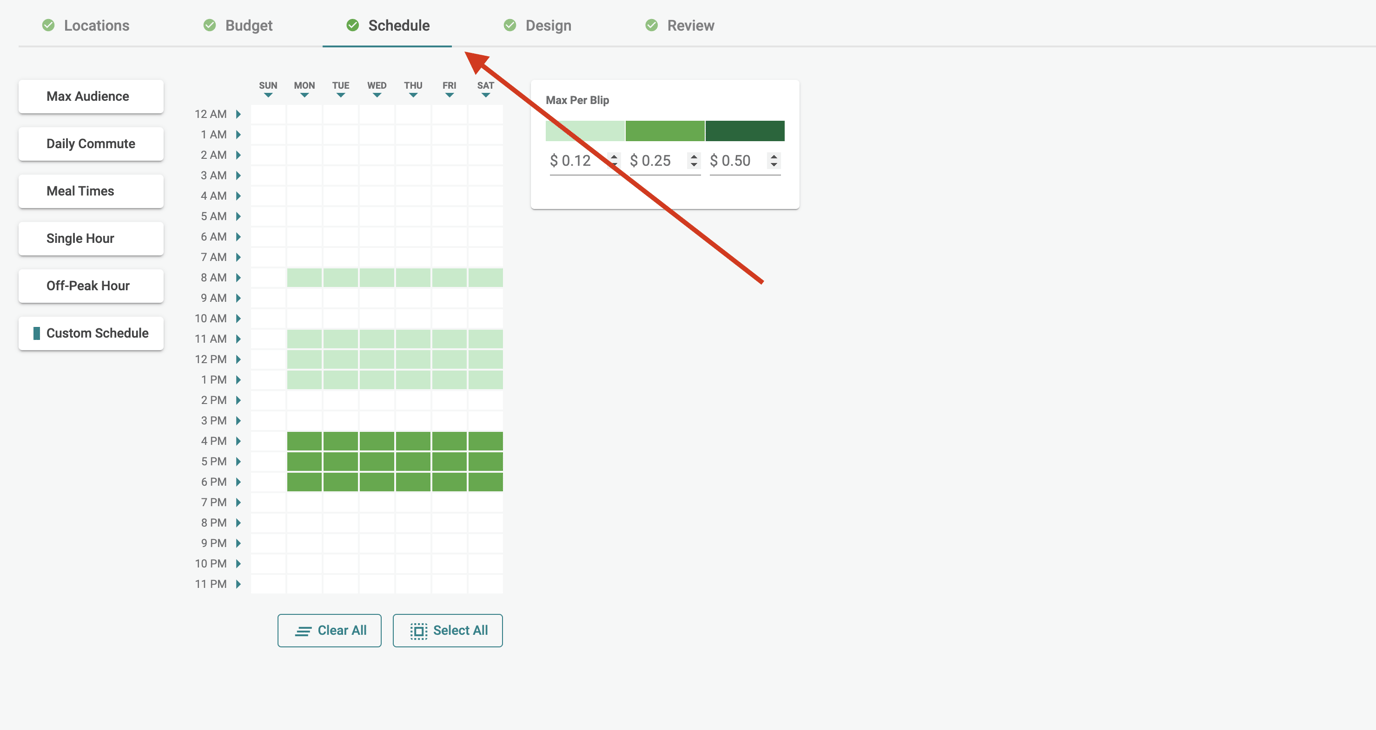
Task: Click the green checkmark beside Design
Action: coord(509,25)
